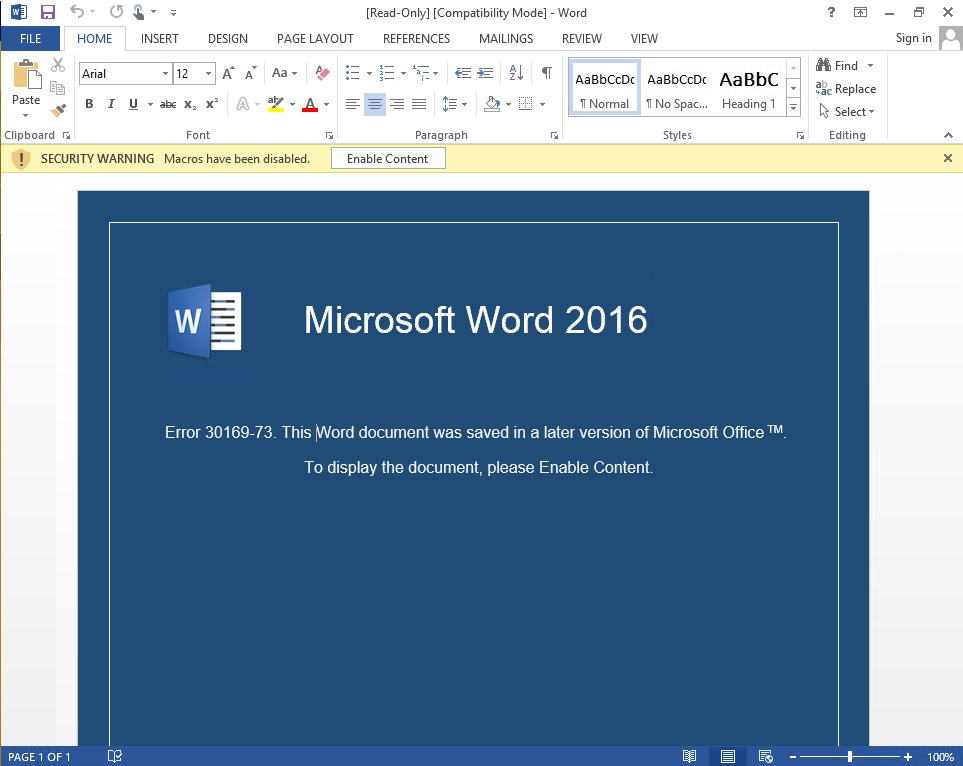Click PAGE 1 OF 1 in status bar
963x766 pixels.
[x=39, y=757]
